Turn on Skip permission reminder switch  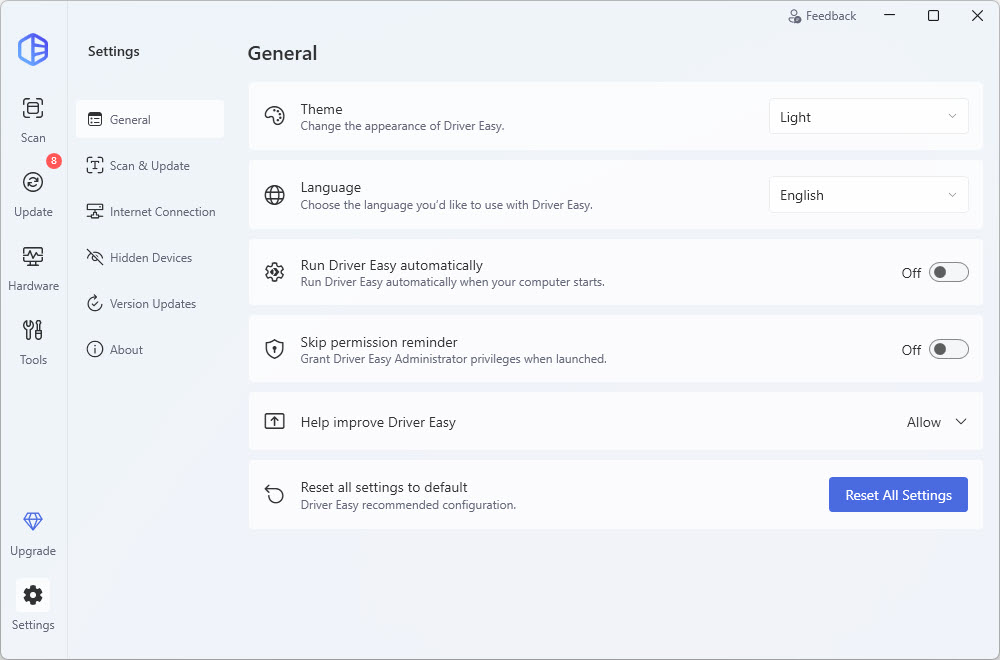pyautogui.click(x=948, y=350)
